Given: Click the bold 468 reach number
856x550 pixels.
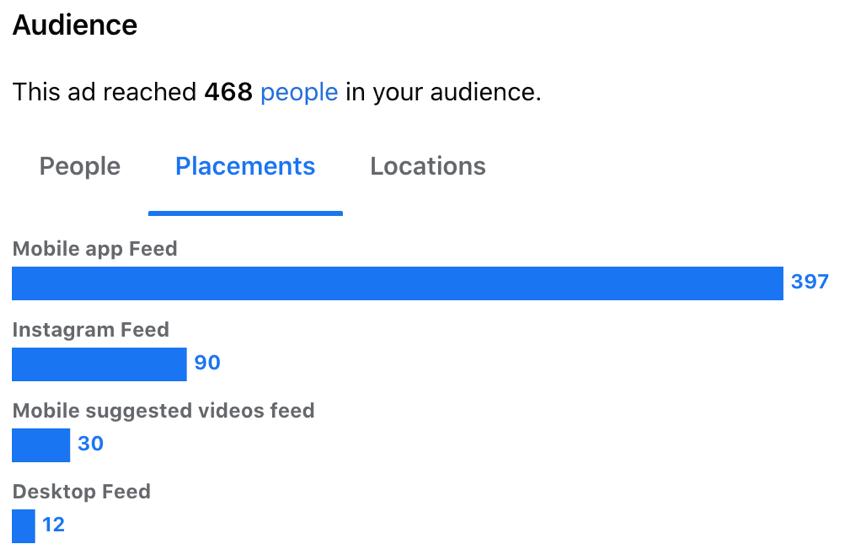Looking at the screenshot, I should pos(228,93).
